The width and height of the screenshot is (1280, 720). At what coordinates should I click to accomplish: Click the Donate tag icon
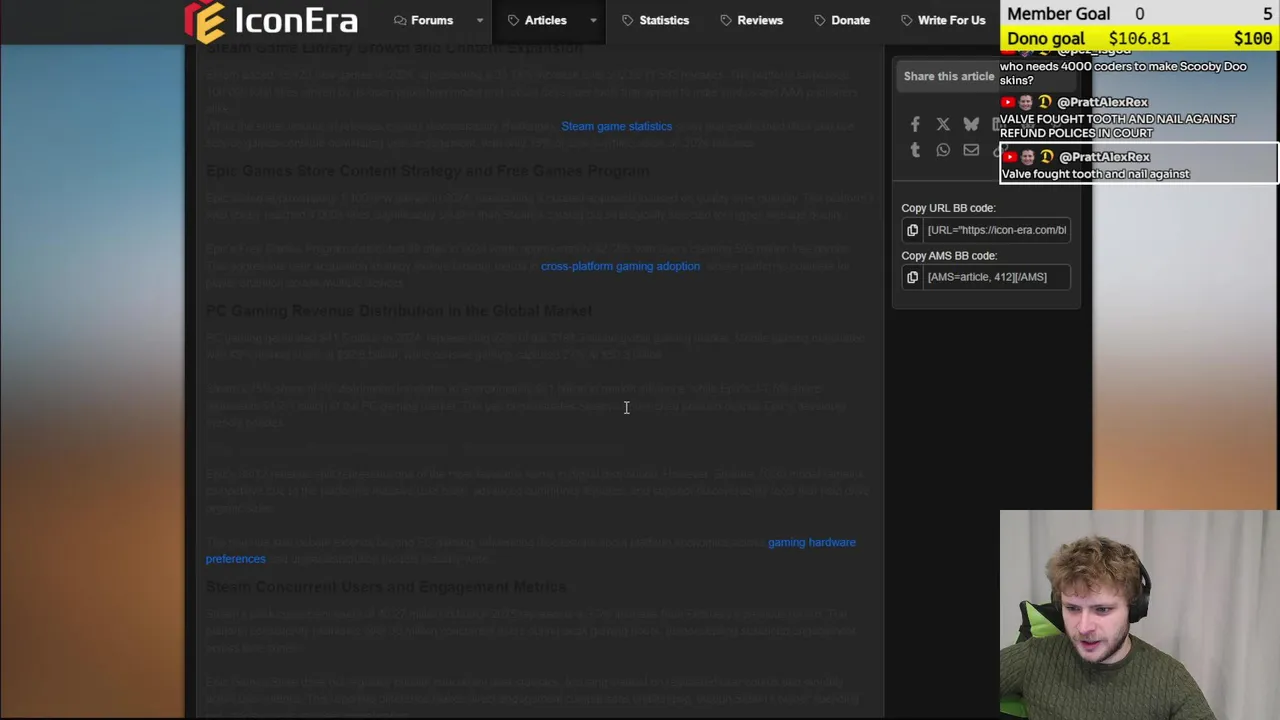click(820, 20)
